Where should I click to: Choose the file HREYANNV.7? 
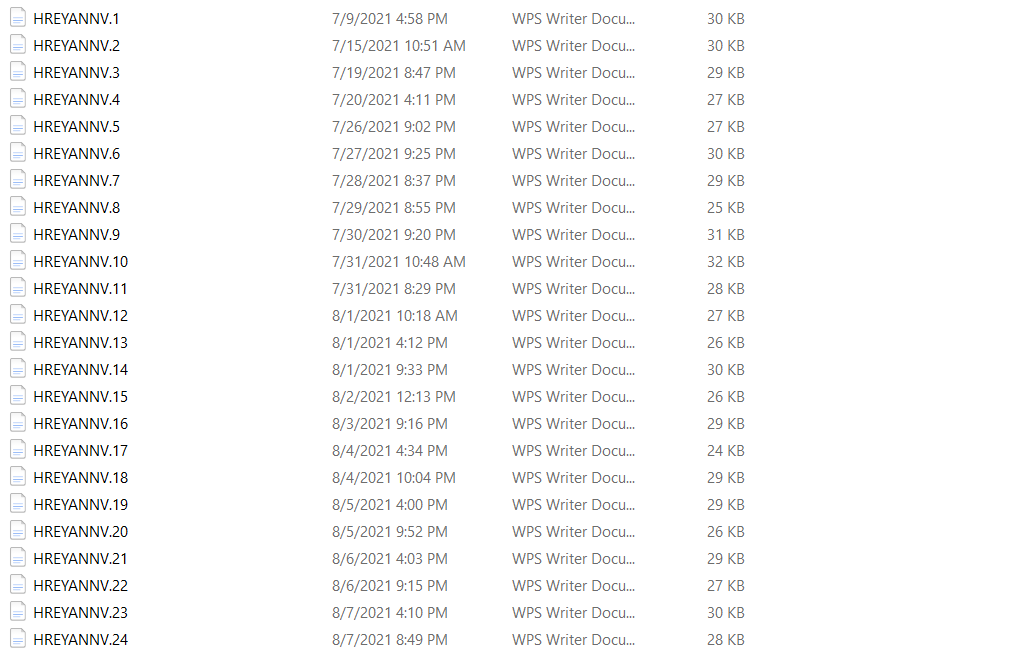(x=77, y=181)
